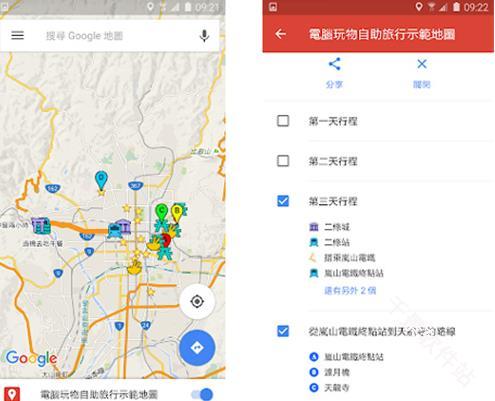Tap the 09:22 clock in status bar
Viewport: 495px width, 401px height.
(x=476, y=7)
